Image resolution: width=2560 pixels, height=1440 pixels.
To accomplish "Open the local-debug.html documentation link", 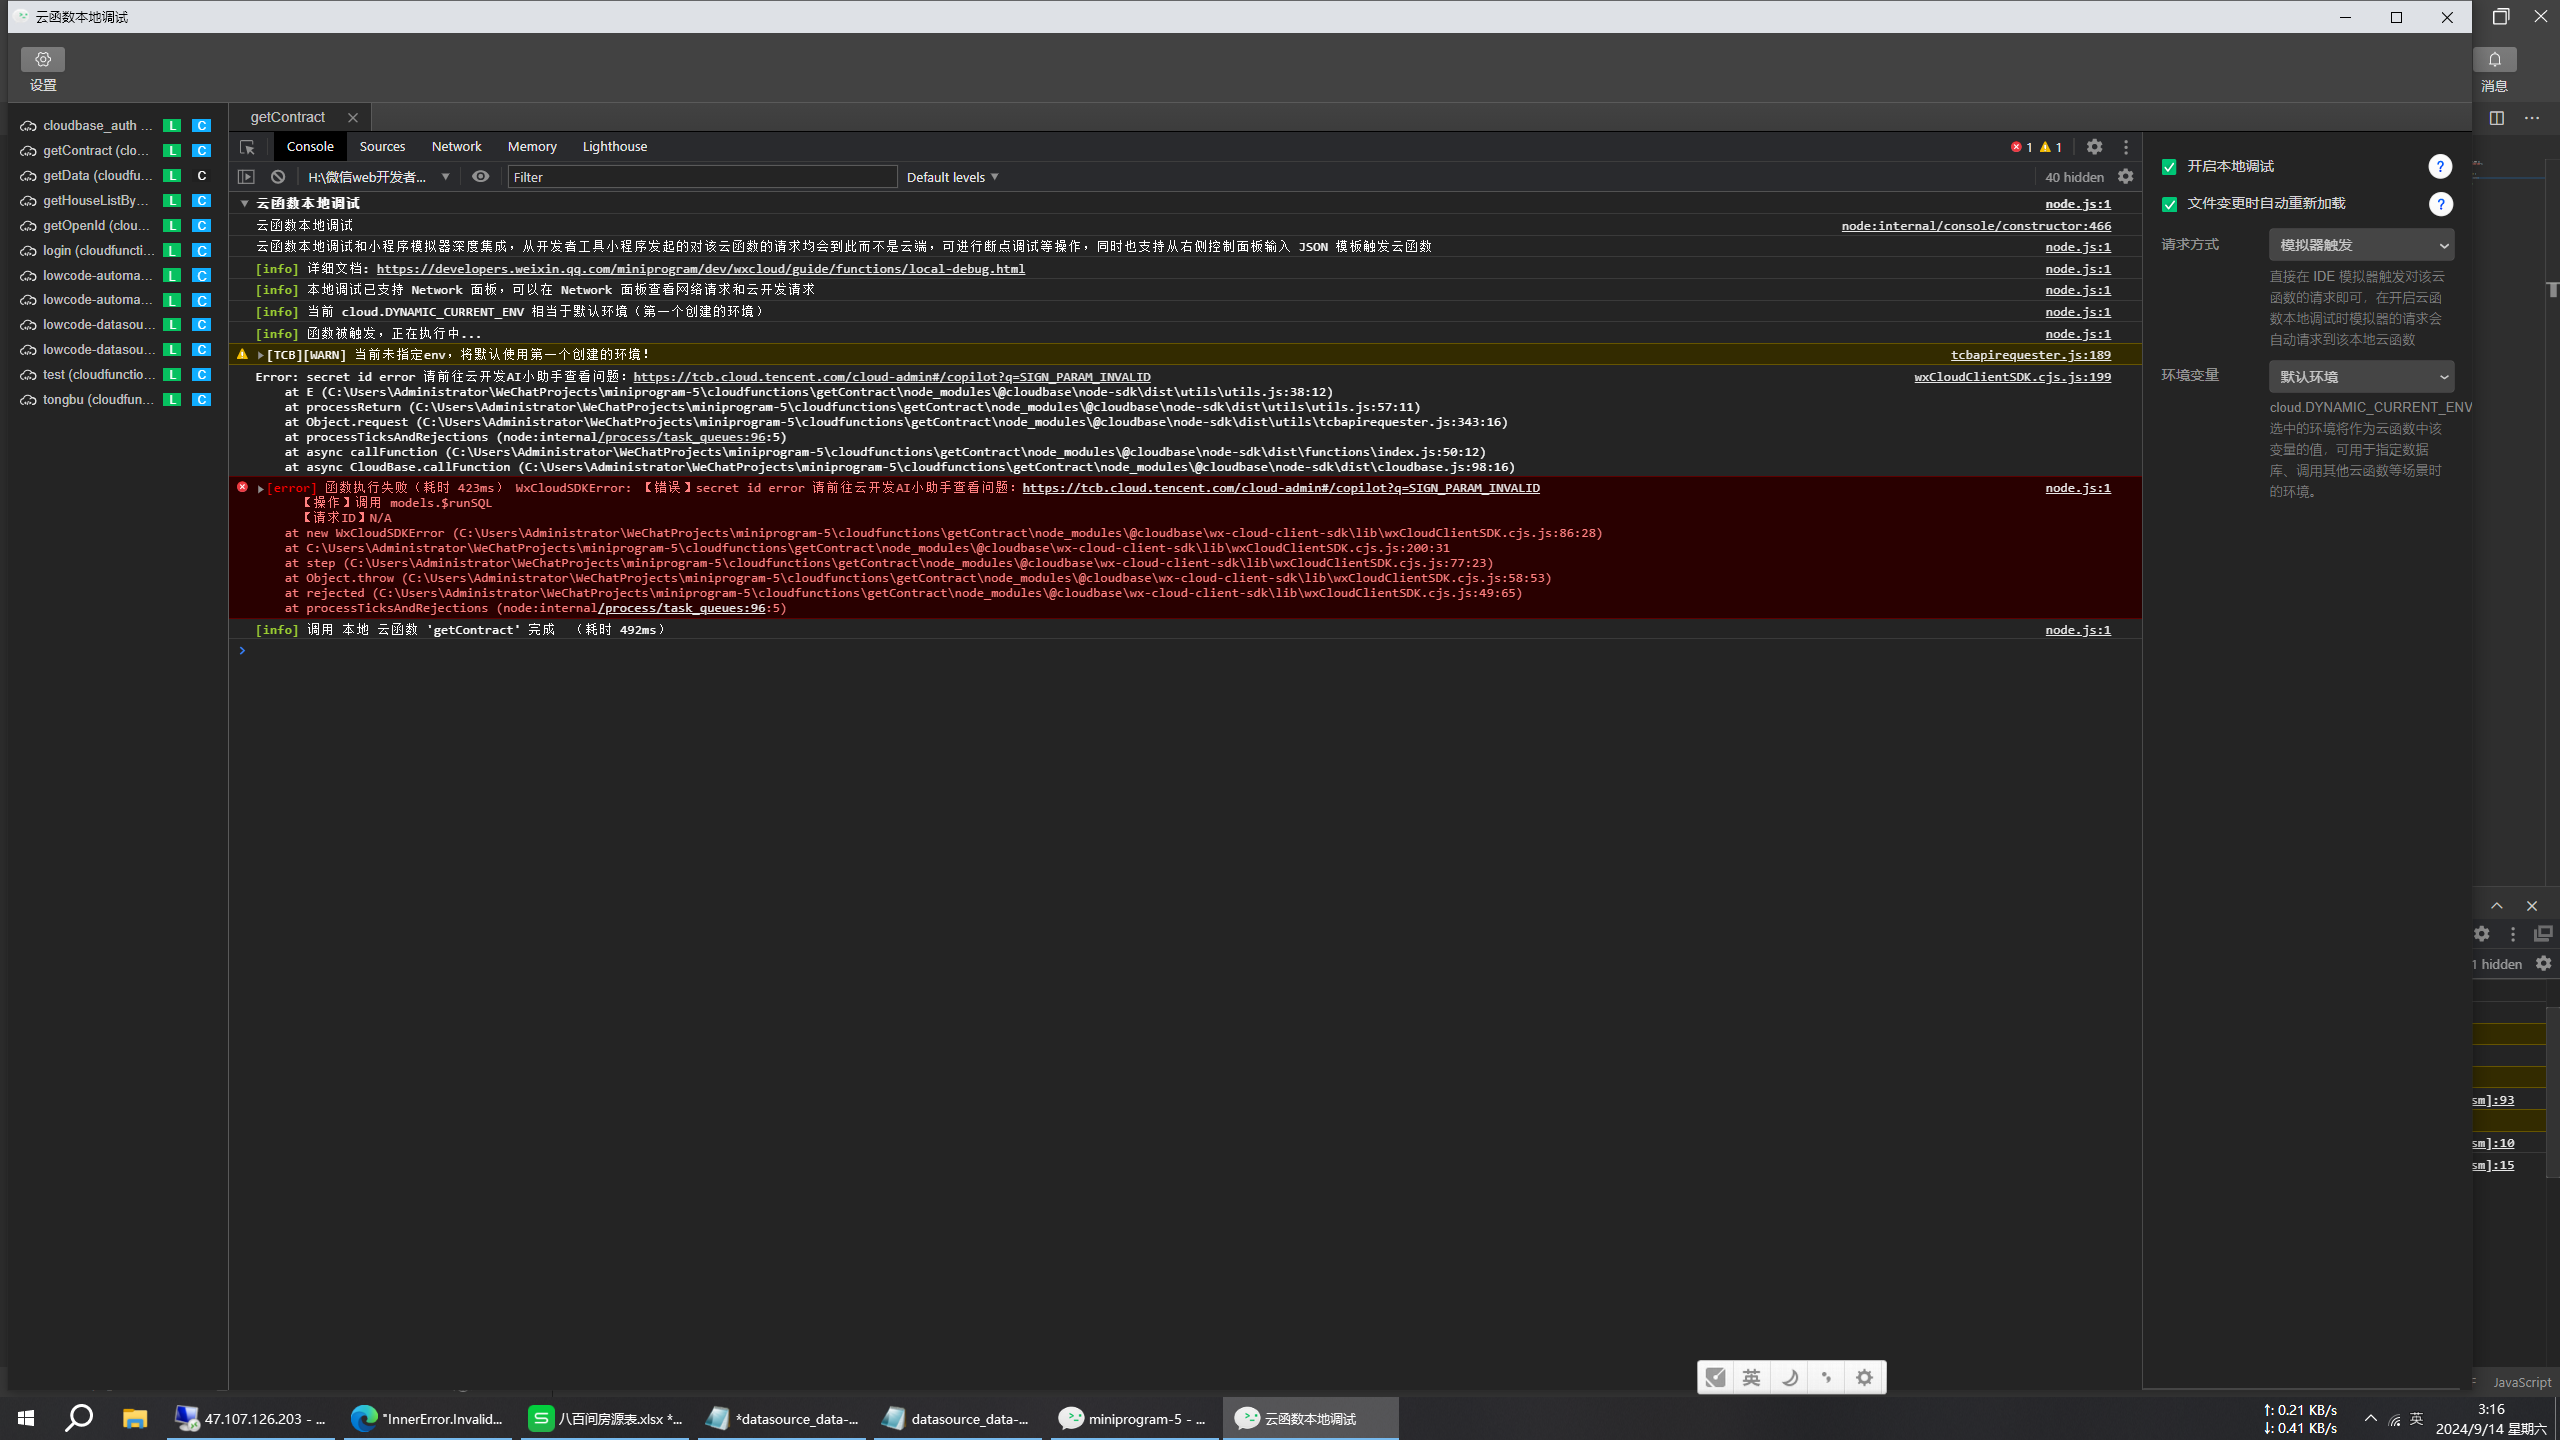I will pos(700,269).
